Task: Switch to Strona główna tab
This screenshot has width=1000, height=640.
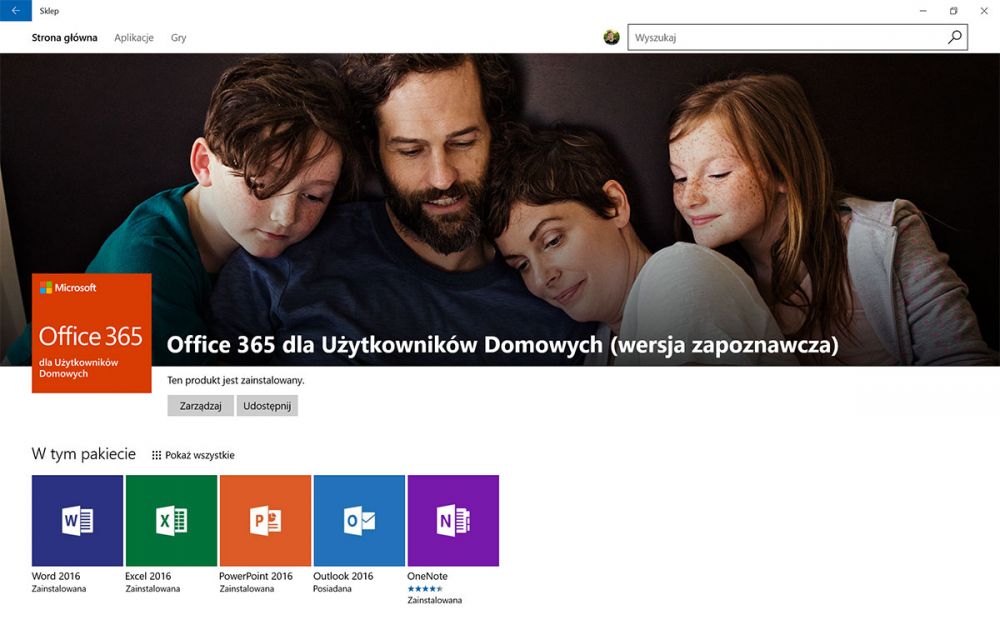Action: coord(64,38)
